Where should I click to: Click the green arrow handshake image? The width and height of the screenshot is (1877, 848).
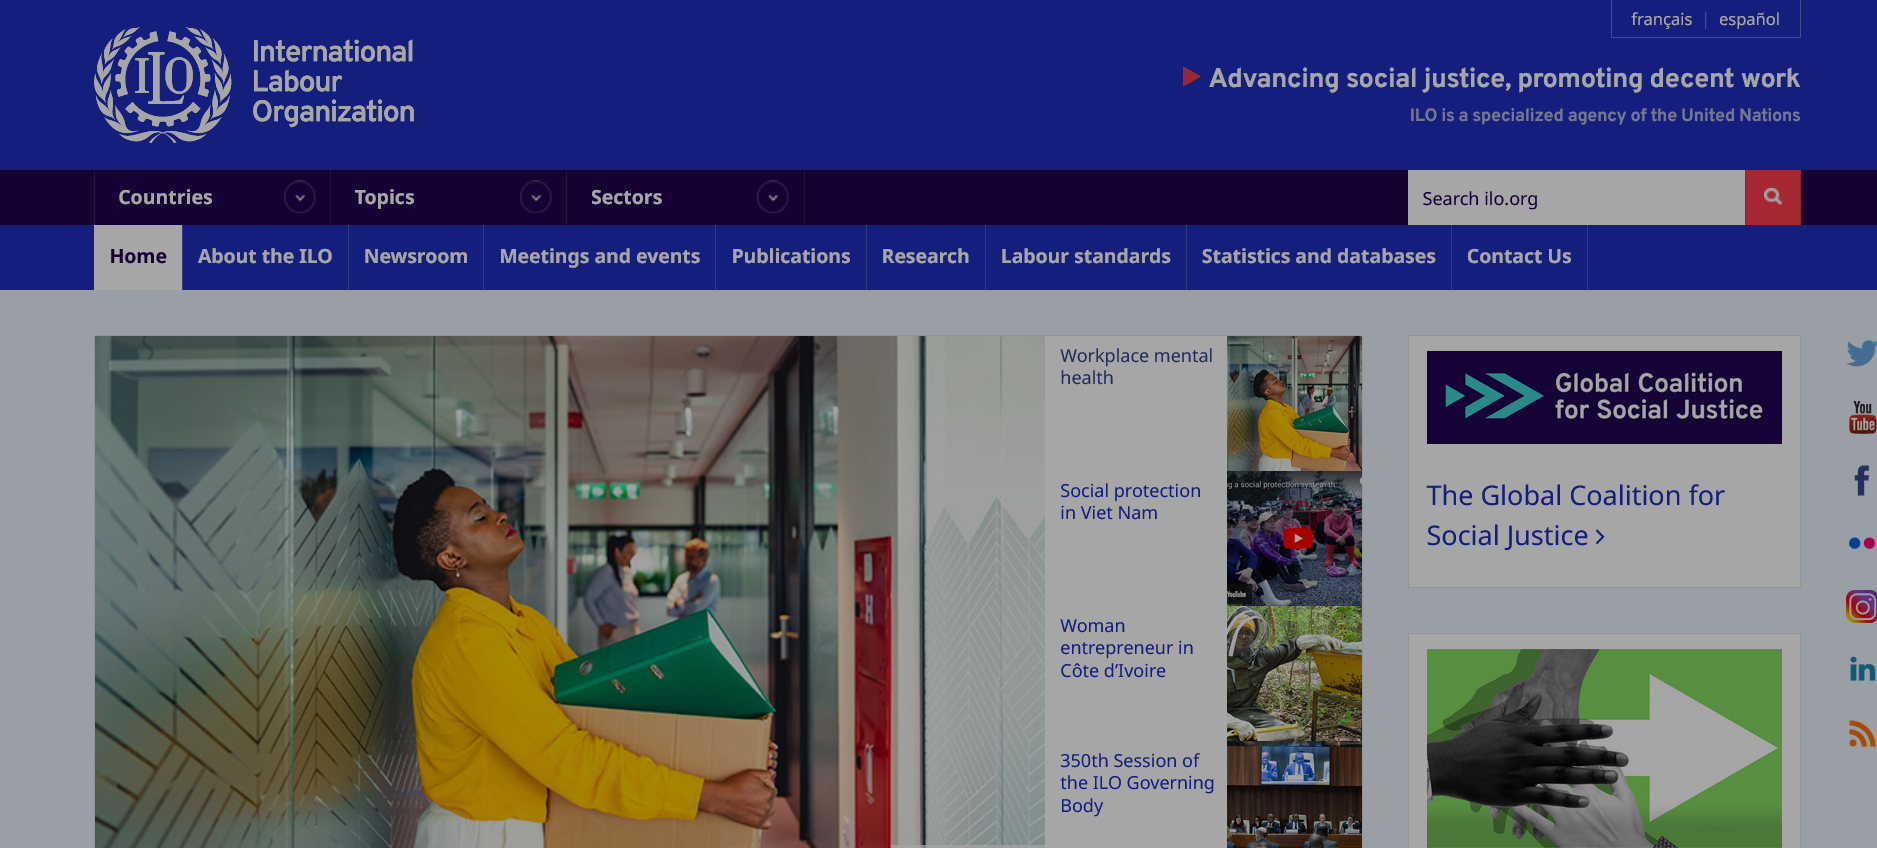(x=1604, y=748)
